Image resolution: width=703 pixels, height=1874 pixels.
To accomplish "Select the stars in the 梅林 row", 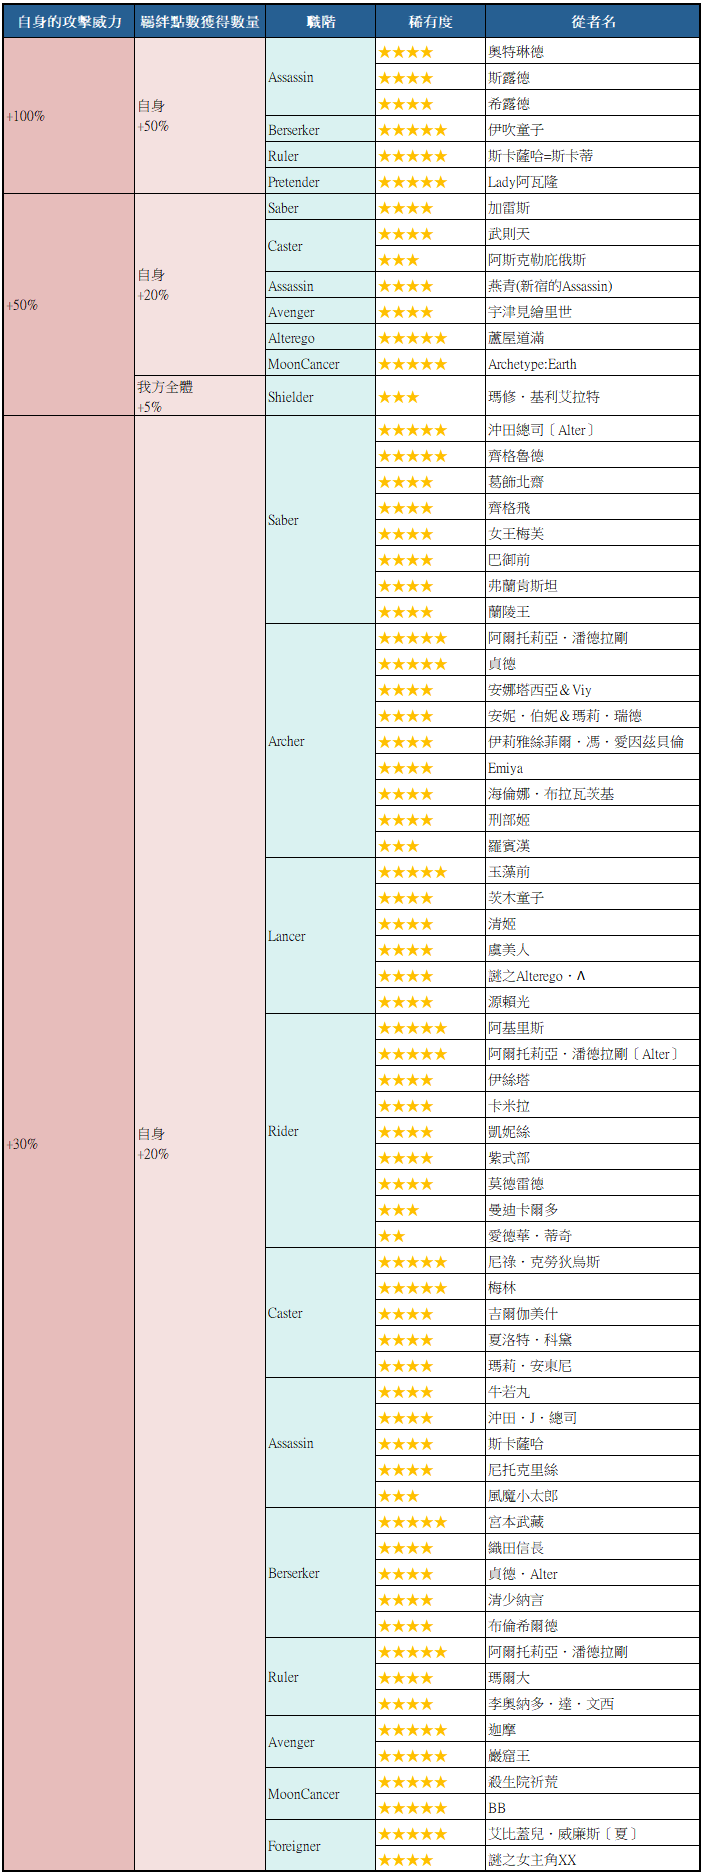I will (x=412, y=1288).
